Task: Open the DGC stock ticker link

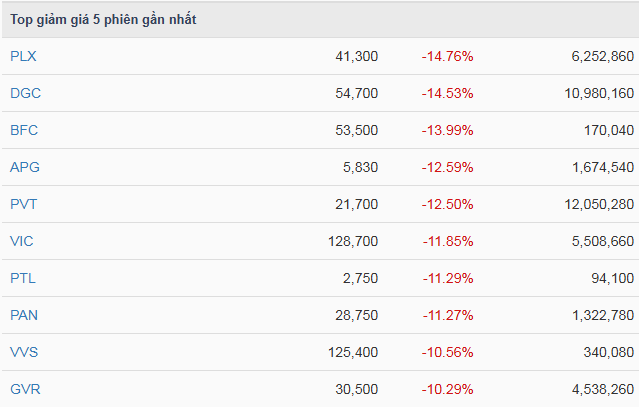Action: point(25,93)
